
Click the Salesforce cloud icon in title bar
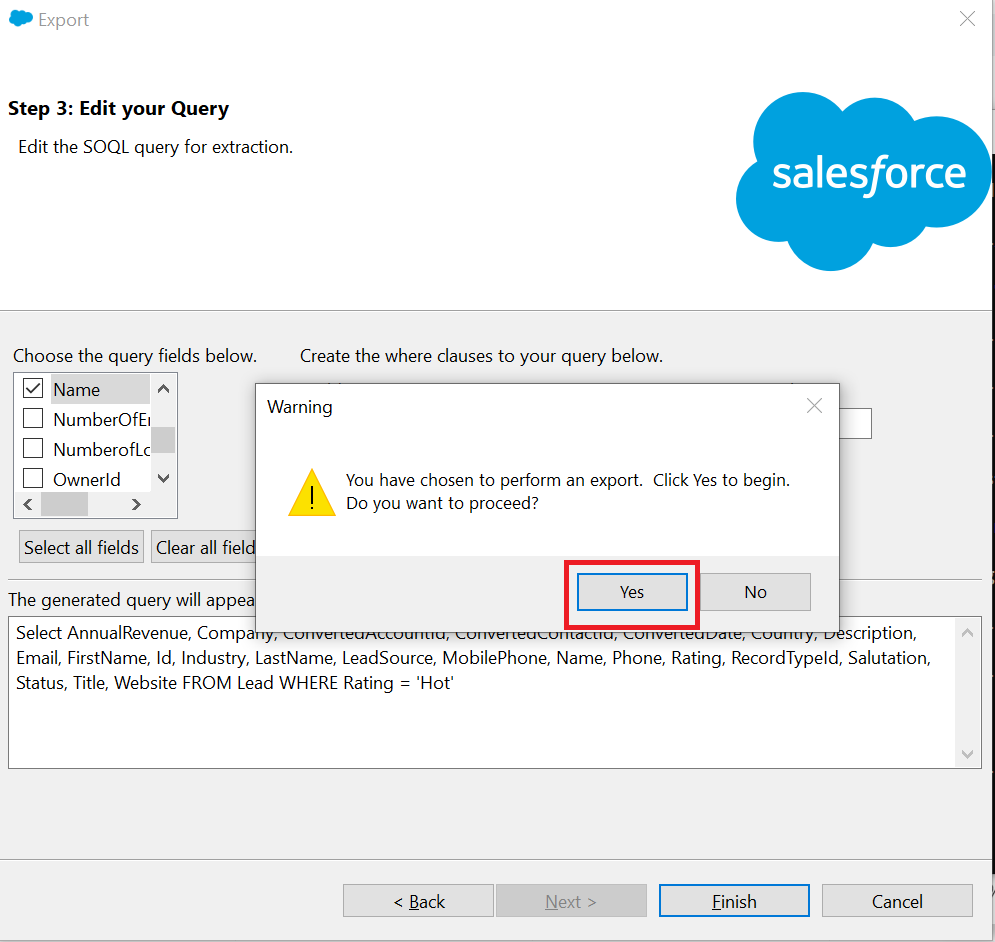coord(20,18)
